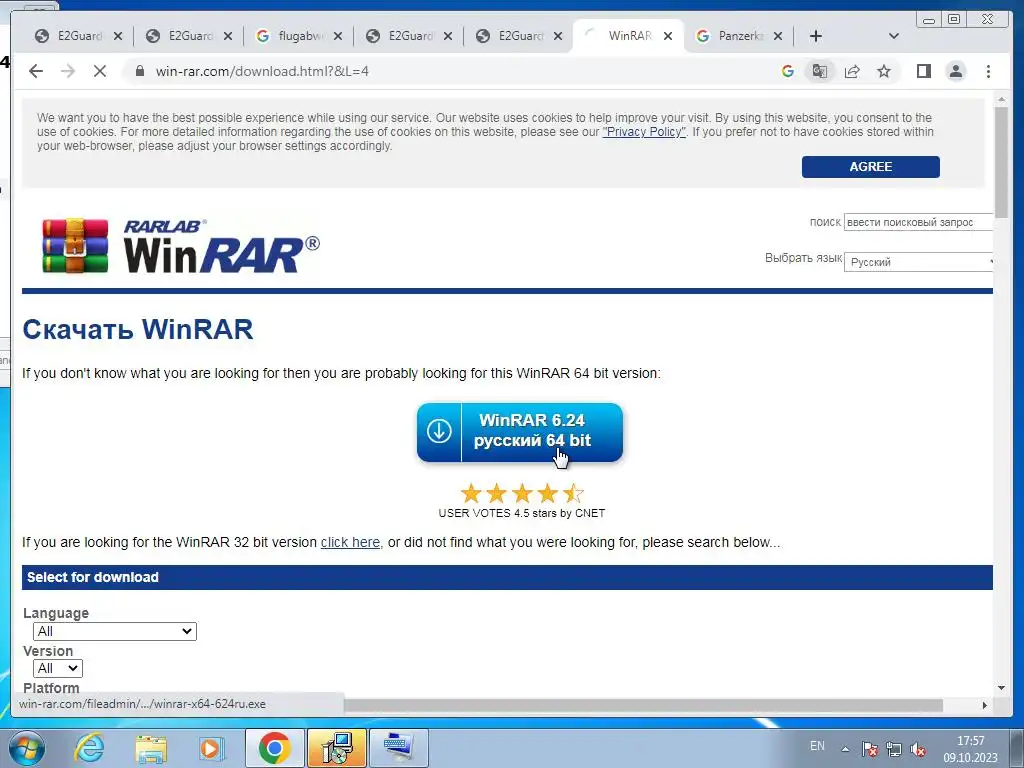Switch to the fourth E2Guard tab

pyautogui.click(x=519, y=36)
